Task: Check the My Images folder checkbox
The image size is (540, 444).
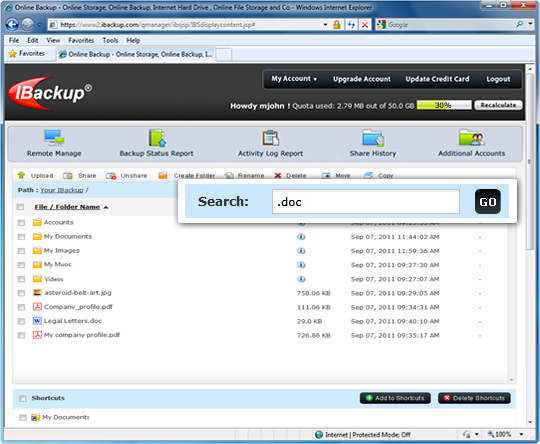Action: click(x=21, y=251)
